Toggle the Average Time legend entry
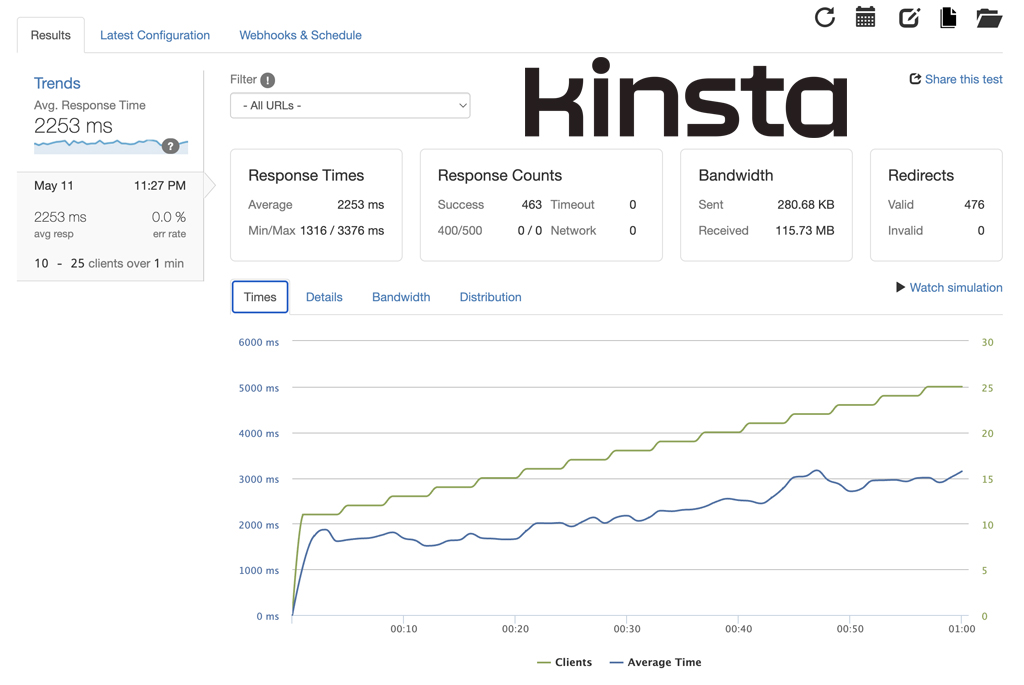This screenshot has height=685, width=1024. tap(655, 662)
